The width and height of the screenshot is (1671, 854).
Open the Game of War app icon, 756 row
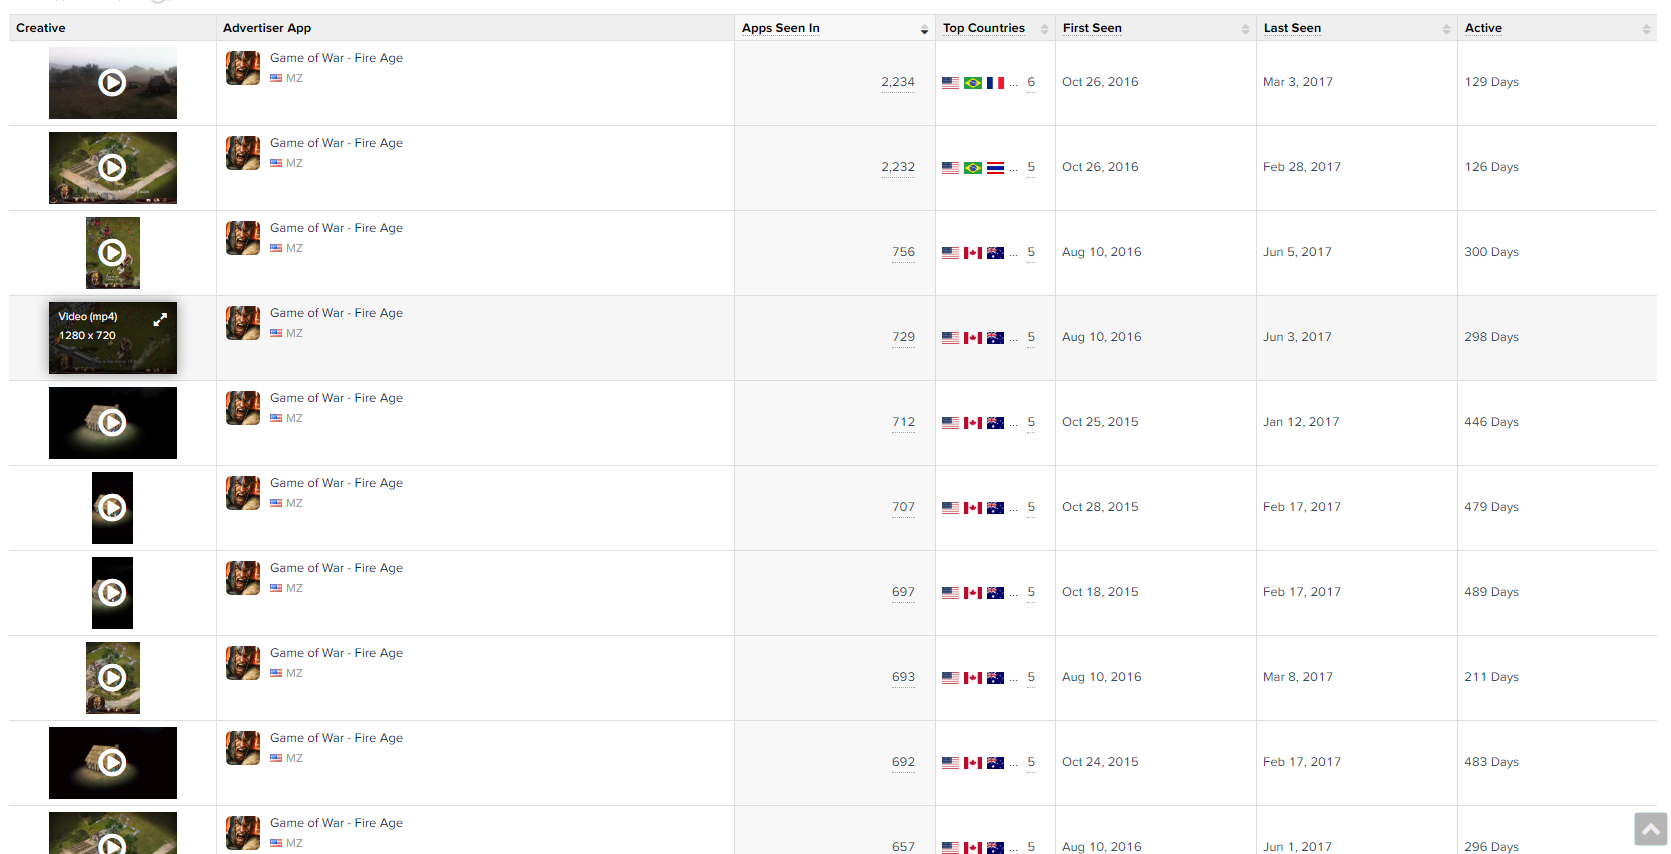[243, 238]
